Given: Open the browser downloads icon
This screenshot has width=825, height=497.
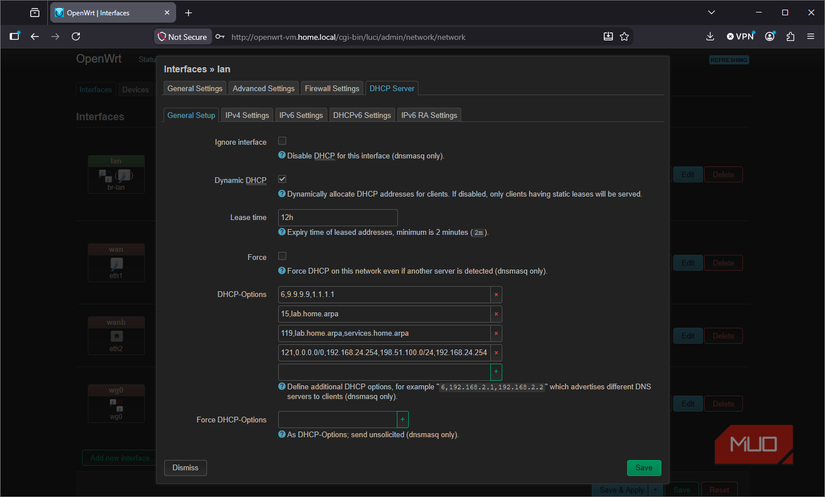Looking at the screenshot, I should [x=710, y=37].
